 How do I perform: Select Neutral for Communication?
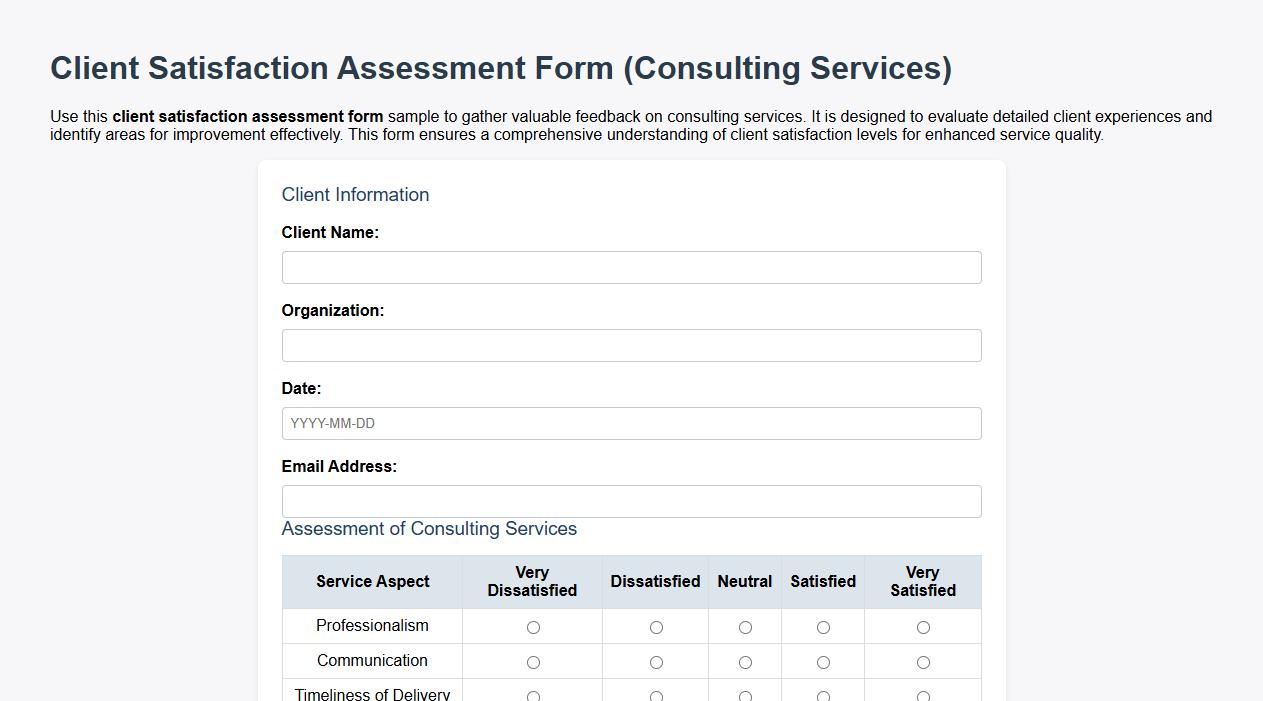pos(744,662)
